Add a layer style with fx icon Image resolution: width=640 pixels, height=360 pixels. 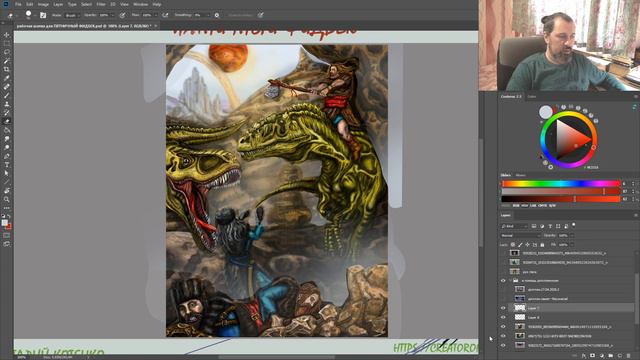coord(584,356)
